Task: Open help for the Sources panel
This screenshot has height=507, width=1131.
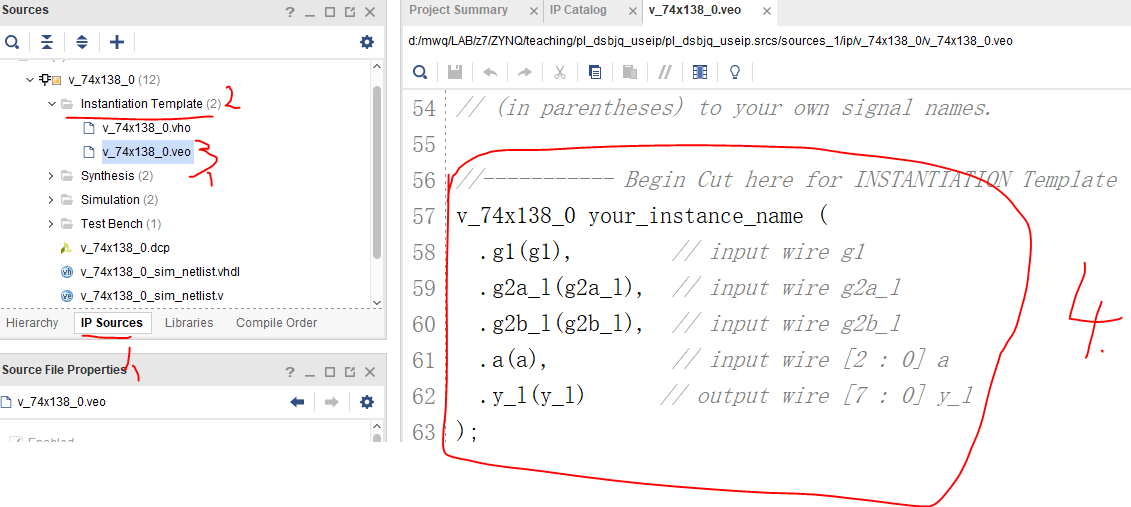Action: point(290,12)
